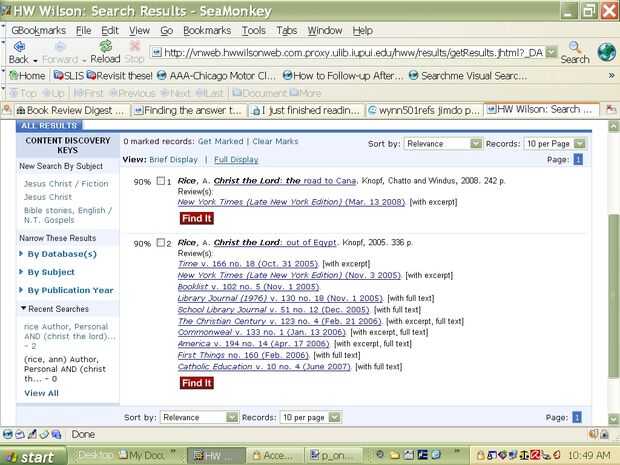The width and height of the screenshot is (620, 465).
Task: Click Jesus Christ / Fiction subject link
Action: pyautogui.click(x=66, y=183)
